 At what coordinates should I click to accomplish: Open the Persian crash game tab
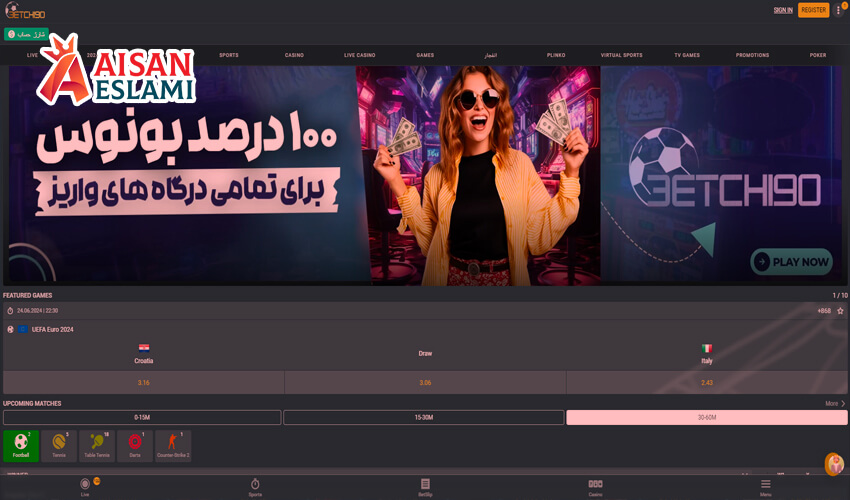491,55
